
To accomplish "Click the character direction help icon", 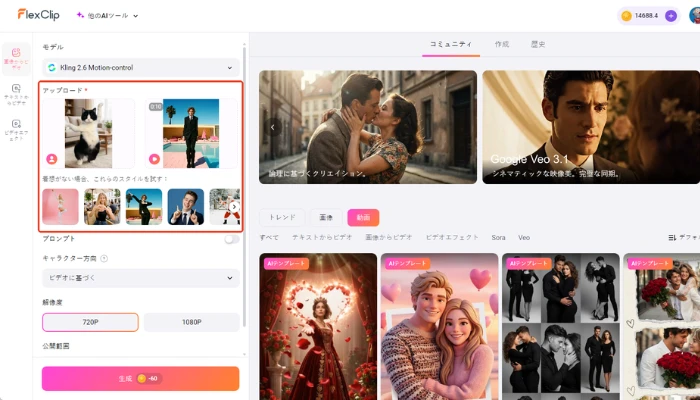I will coord(104,258).
